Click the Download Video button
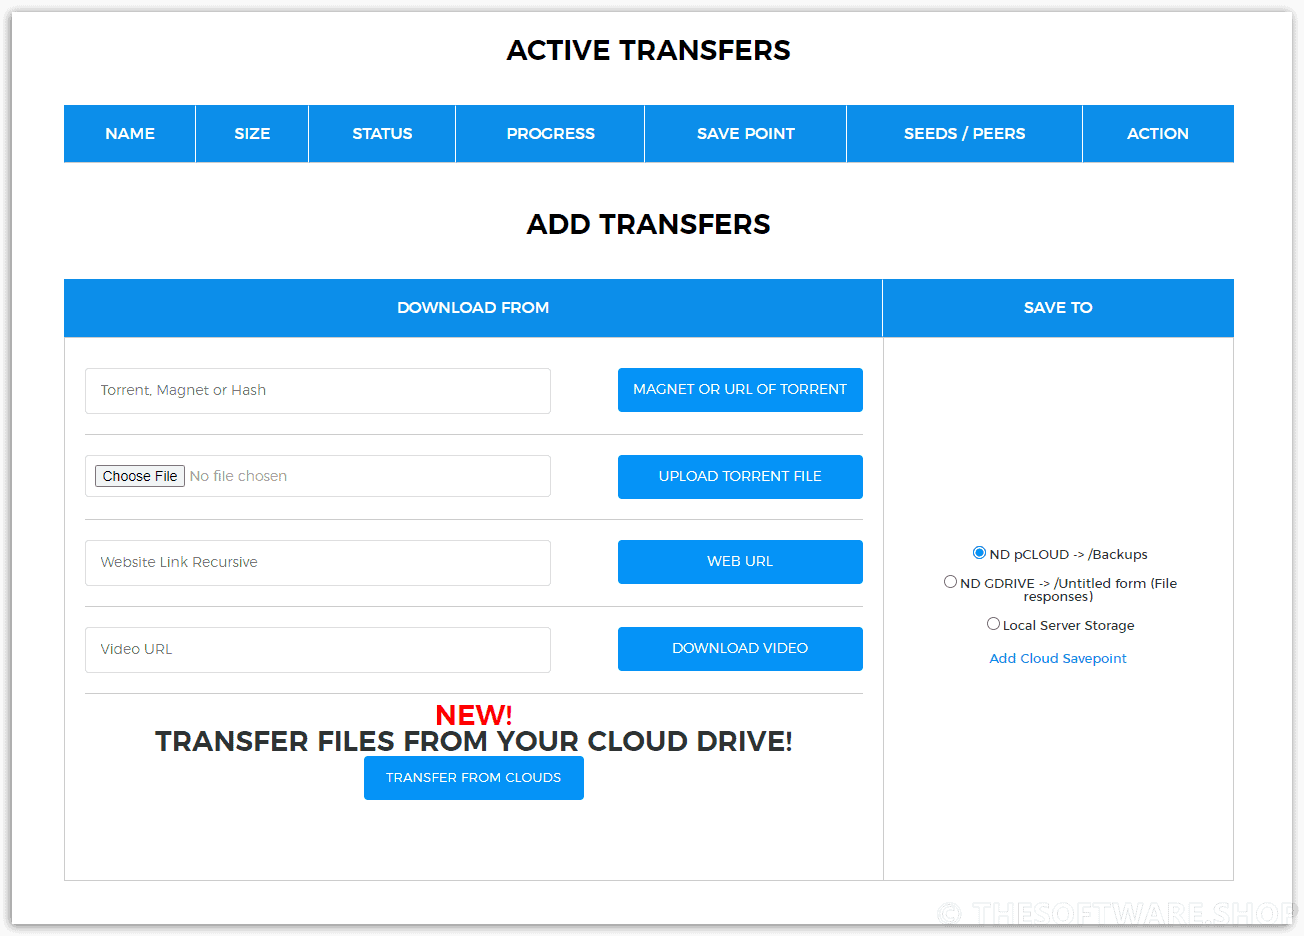The height and width of the screenshot is (936, 1304). click(x=740, y=649)
